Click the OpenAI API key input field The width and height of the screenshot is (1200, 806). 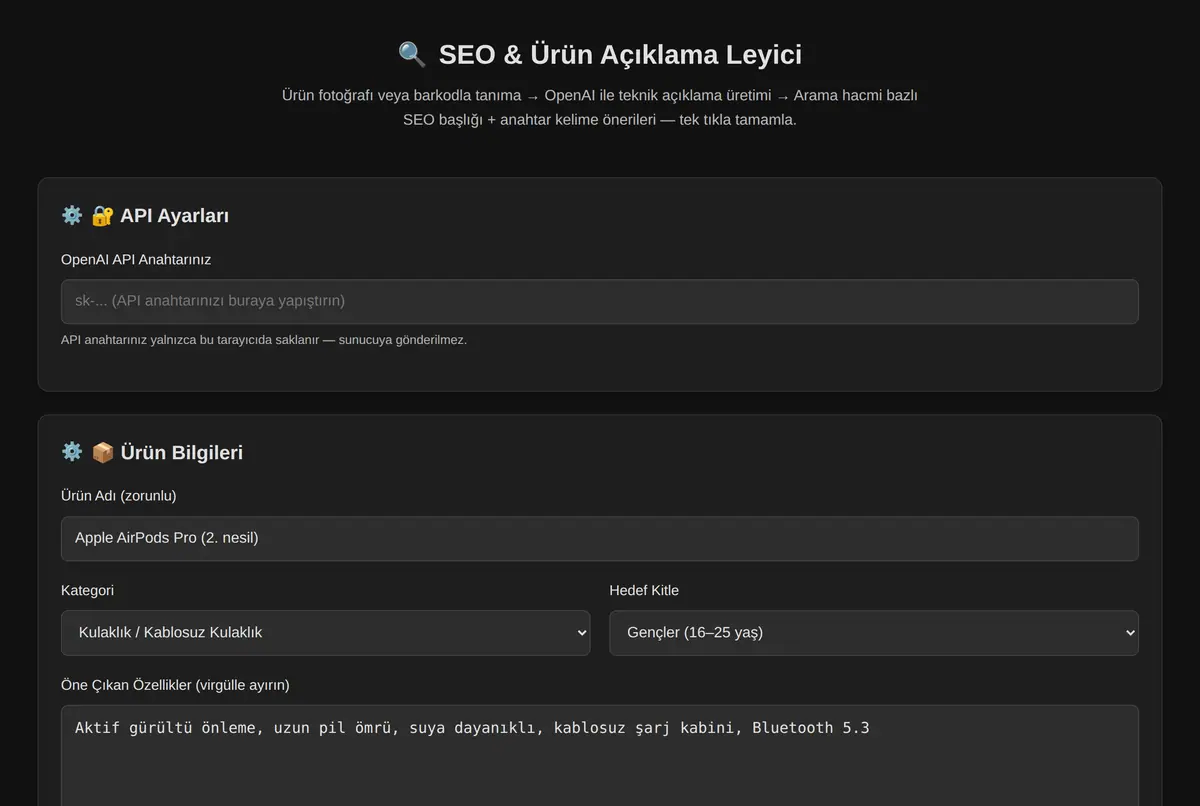point(600,301)
